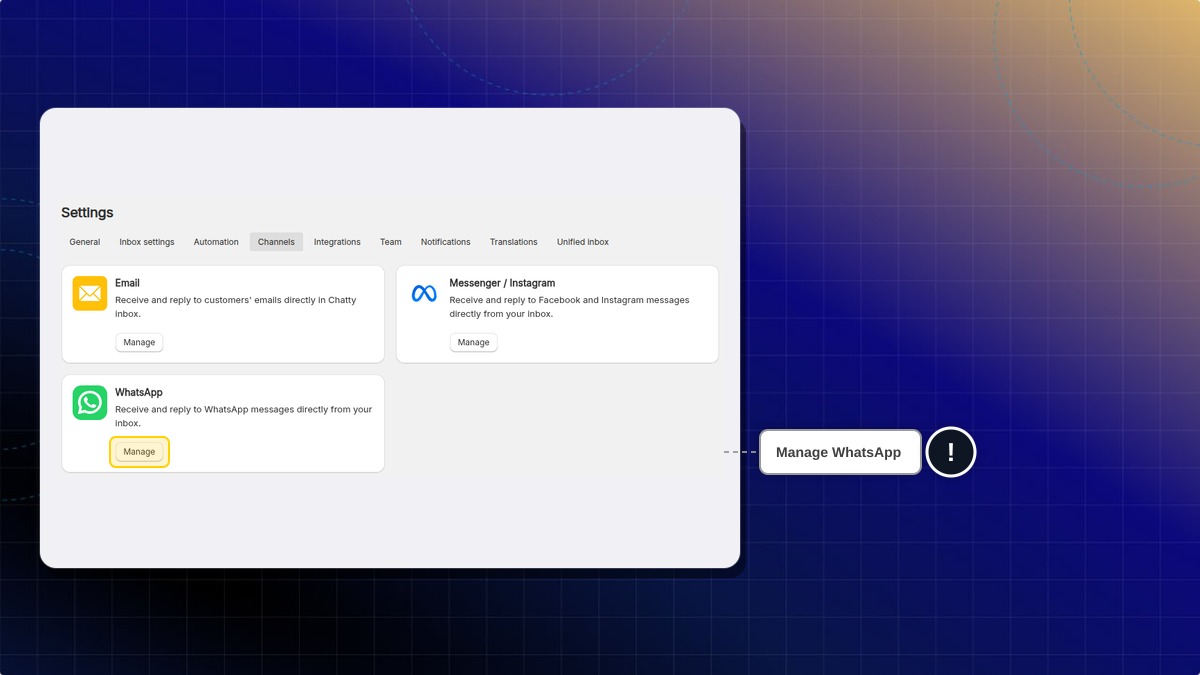This screenshot has height=675, width=1200.
Task: Click the yellow Email envelope icon
Action: click(x=90, y=293)
